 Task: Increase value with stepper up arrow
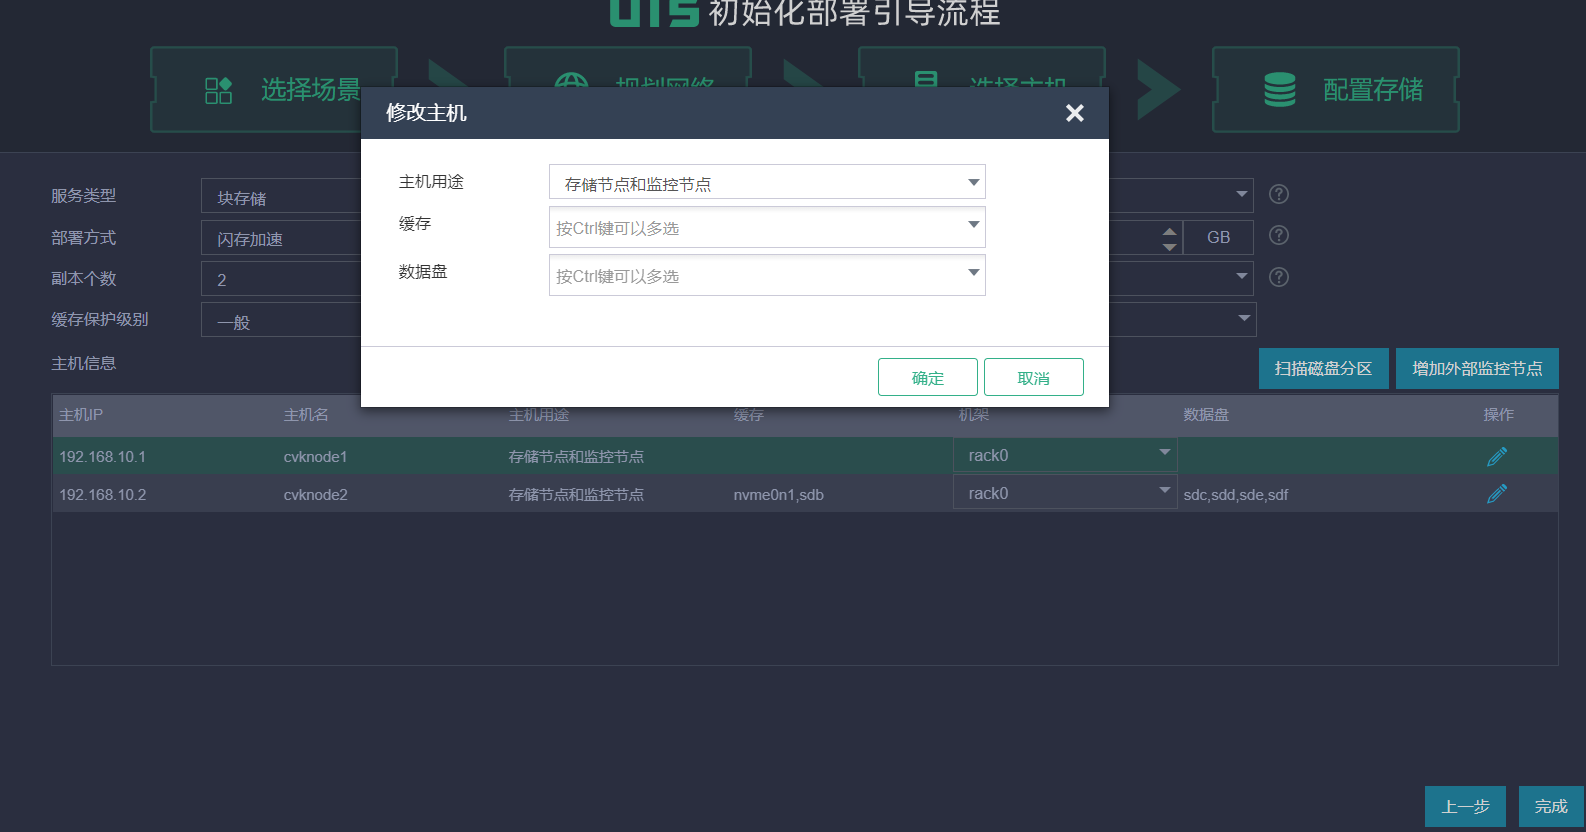click(1170, 231)
